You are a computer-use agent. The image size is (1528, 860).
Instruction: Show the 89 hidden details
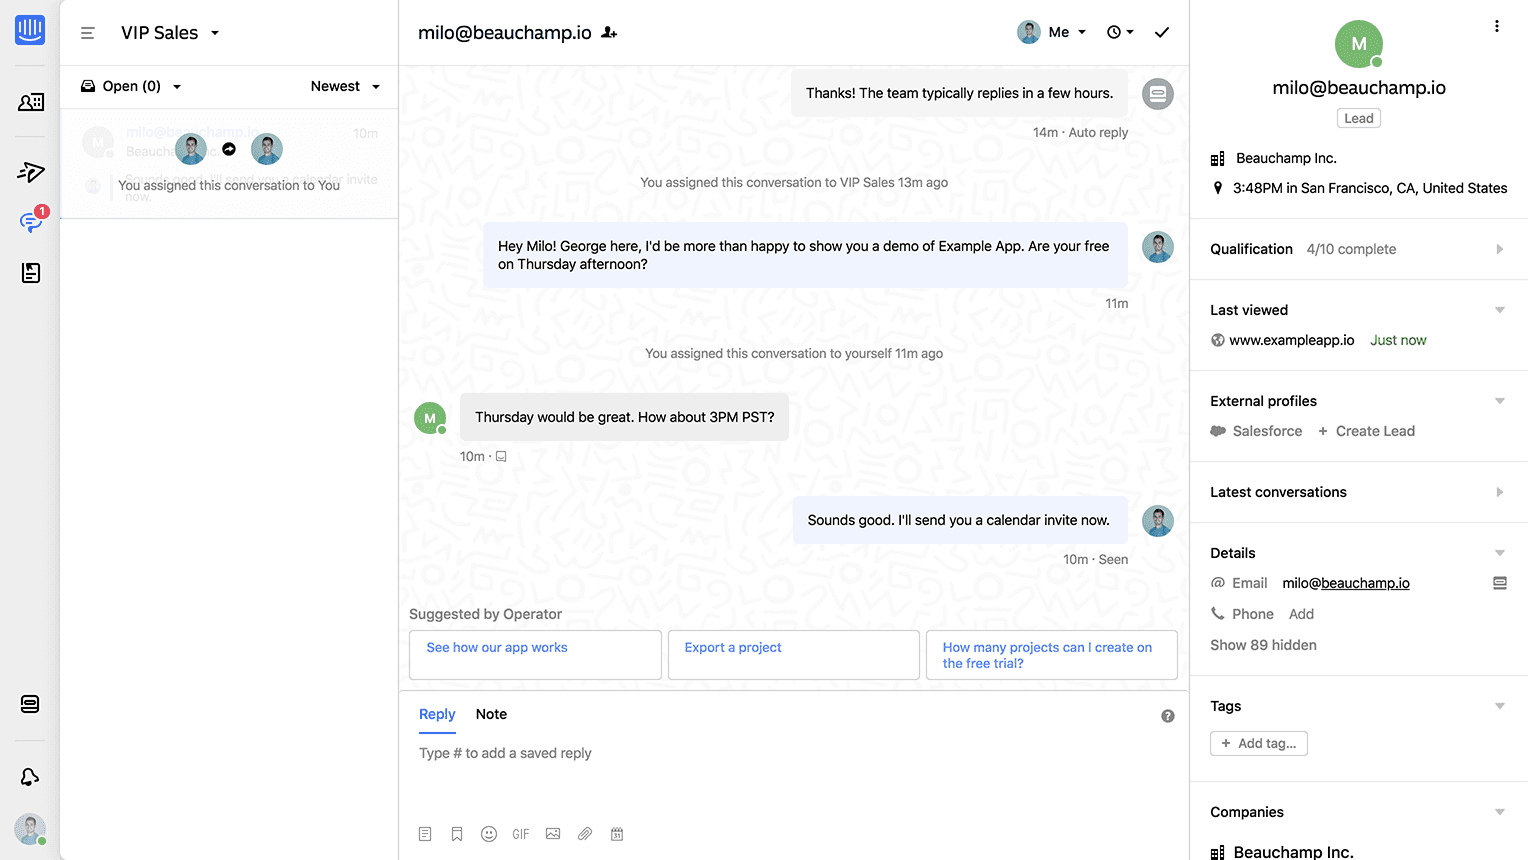coord(1263,645)
